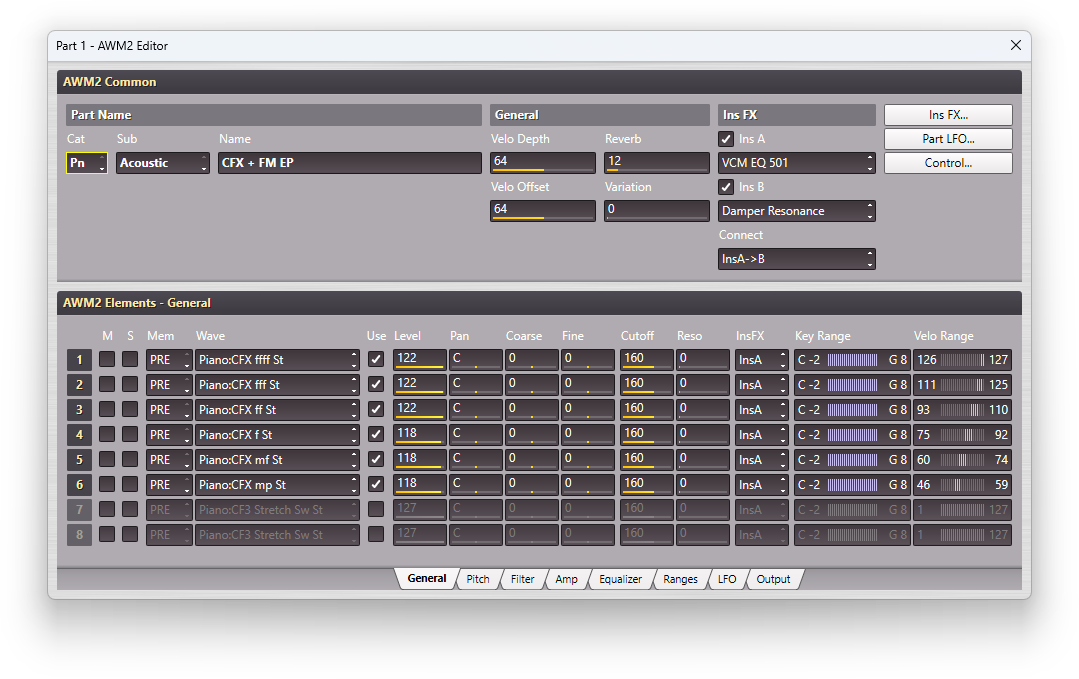This screenshot has width=1079, height=679.
Task: Solo element 4 with its S box
Action: (x=130, y=434)
